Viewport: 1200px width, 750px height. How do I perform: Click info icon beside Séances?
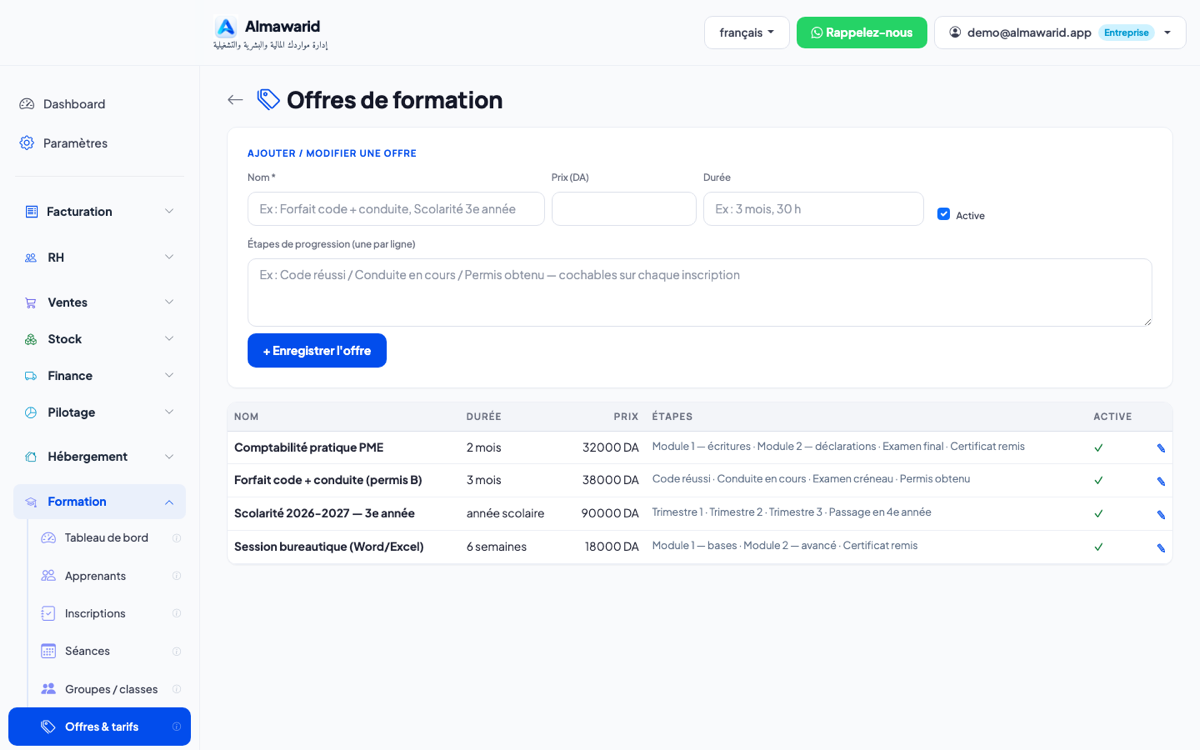(x=177, y=651)
